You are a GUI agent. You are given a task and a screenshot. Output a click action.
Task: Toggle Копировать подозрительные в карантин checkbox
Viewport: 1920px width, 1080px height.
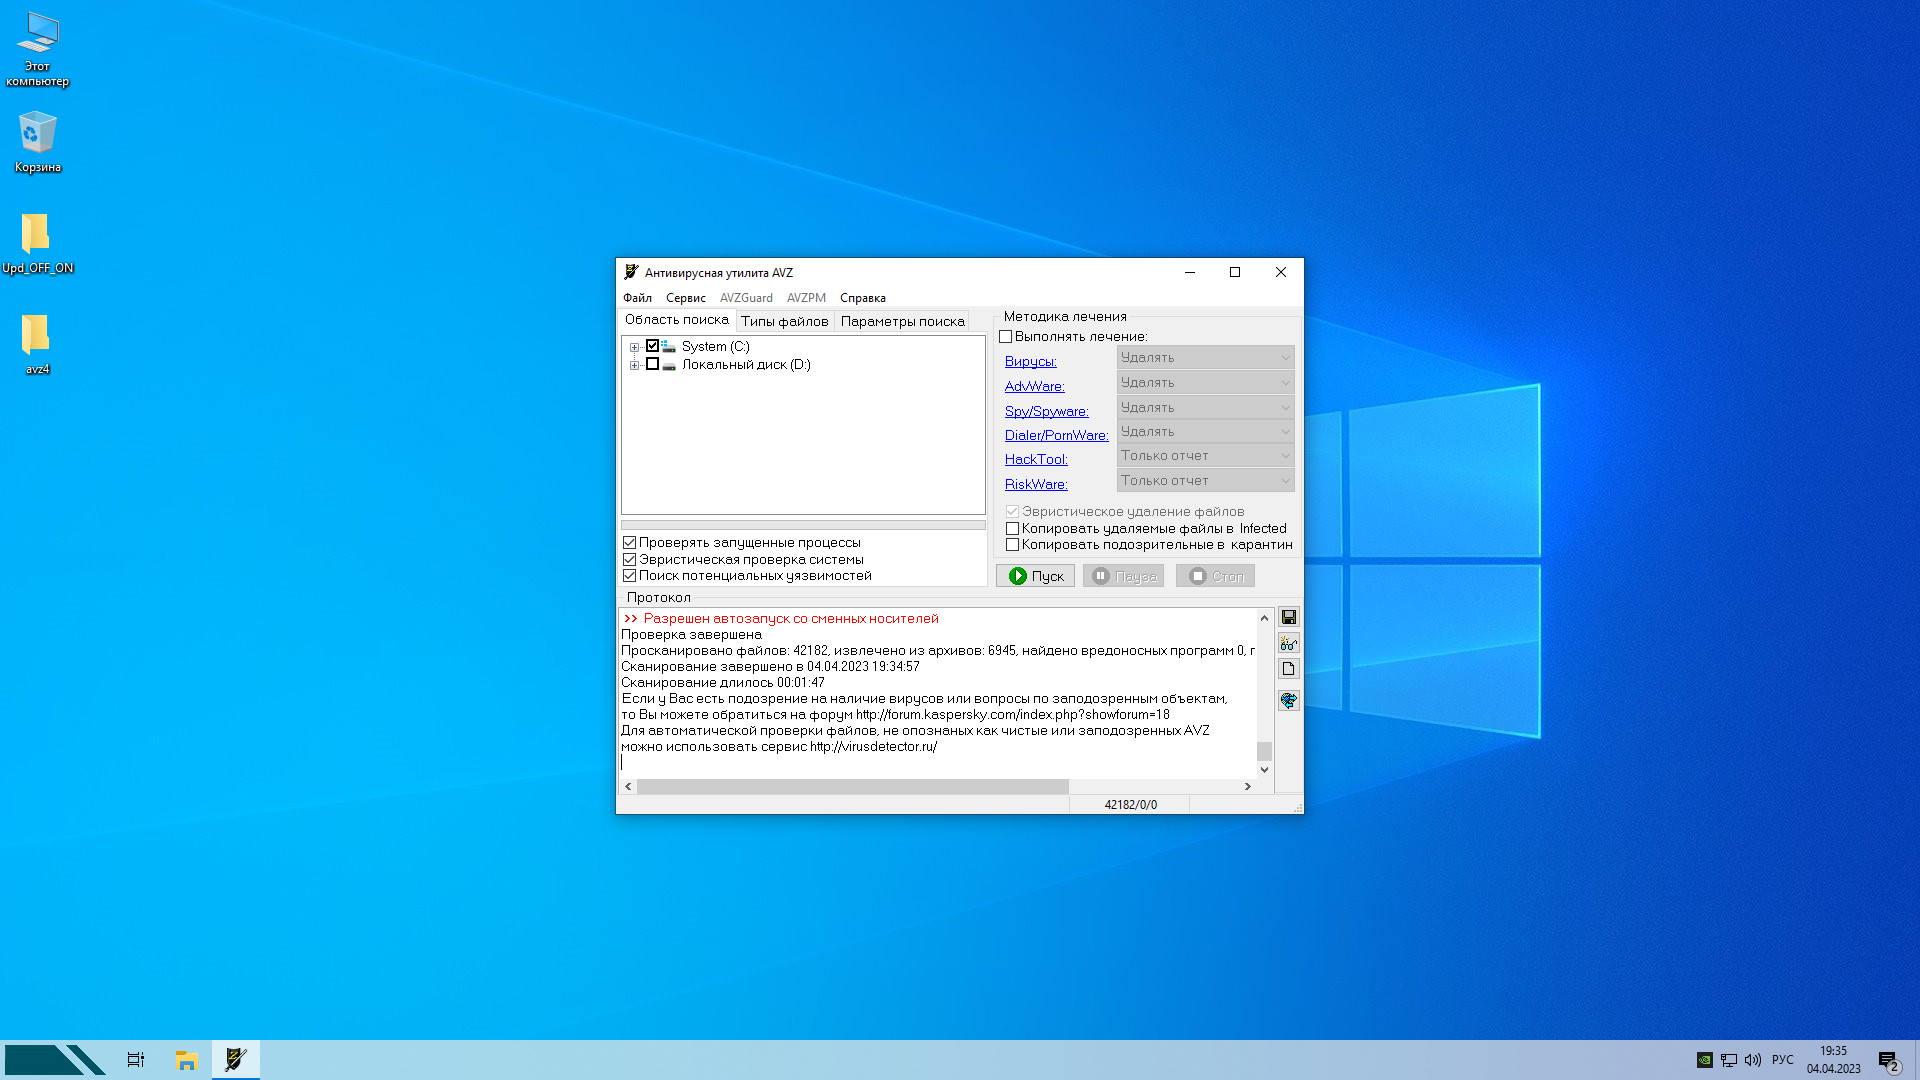[x=1012, y=545]
